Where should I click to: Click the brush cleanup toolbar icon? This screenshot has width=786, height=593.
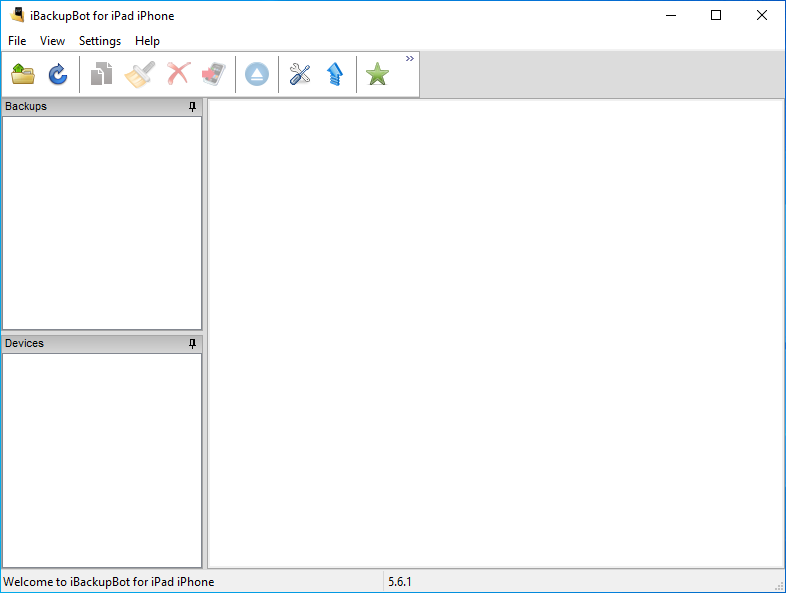(x=139, y=74)
